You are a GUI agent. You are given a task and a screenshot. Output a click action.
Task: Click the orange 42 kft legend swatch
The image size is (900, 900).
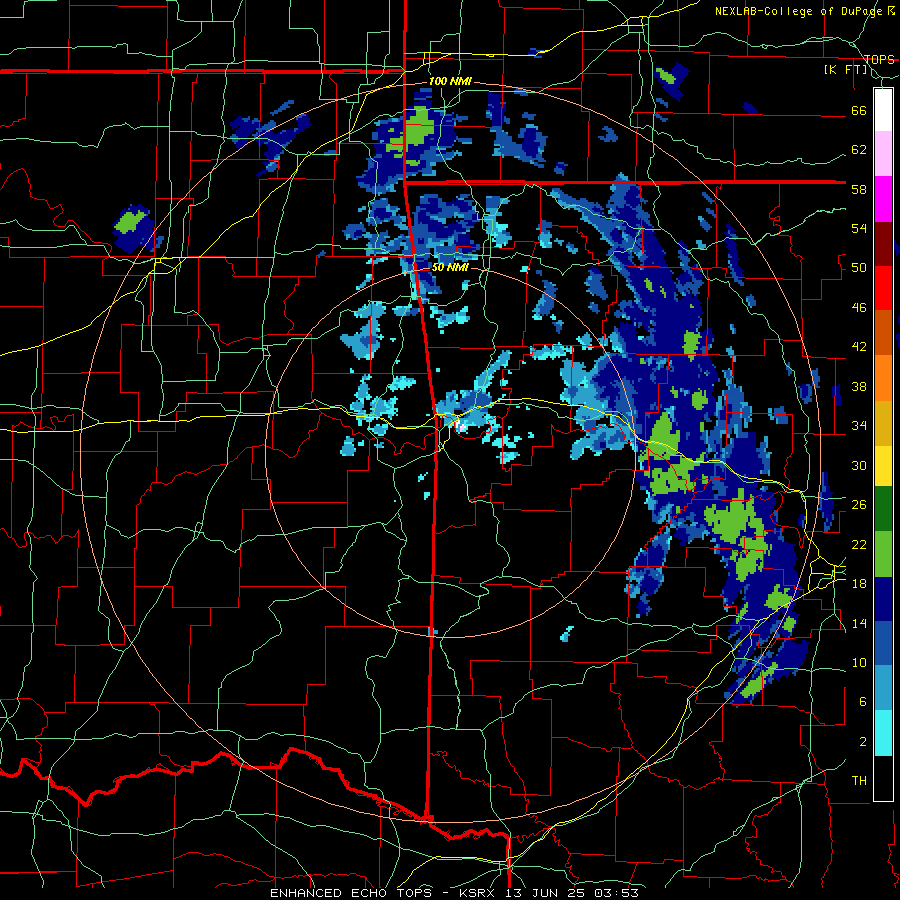[883, 378]
